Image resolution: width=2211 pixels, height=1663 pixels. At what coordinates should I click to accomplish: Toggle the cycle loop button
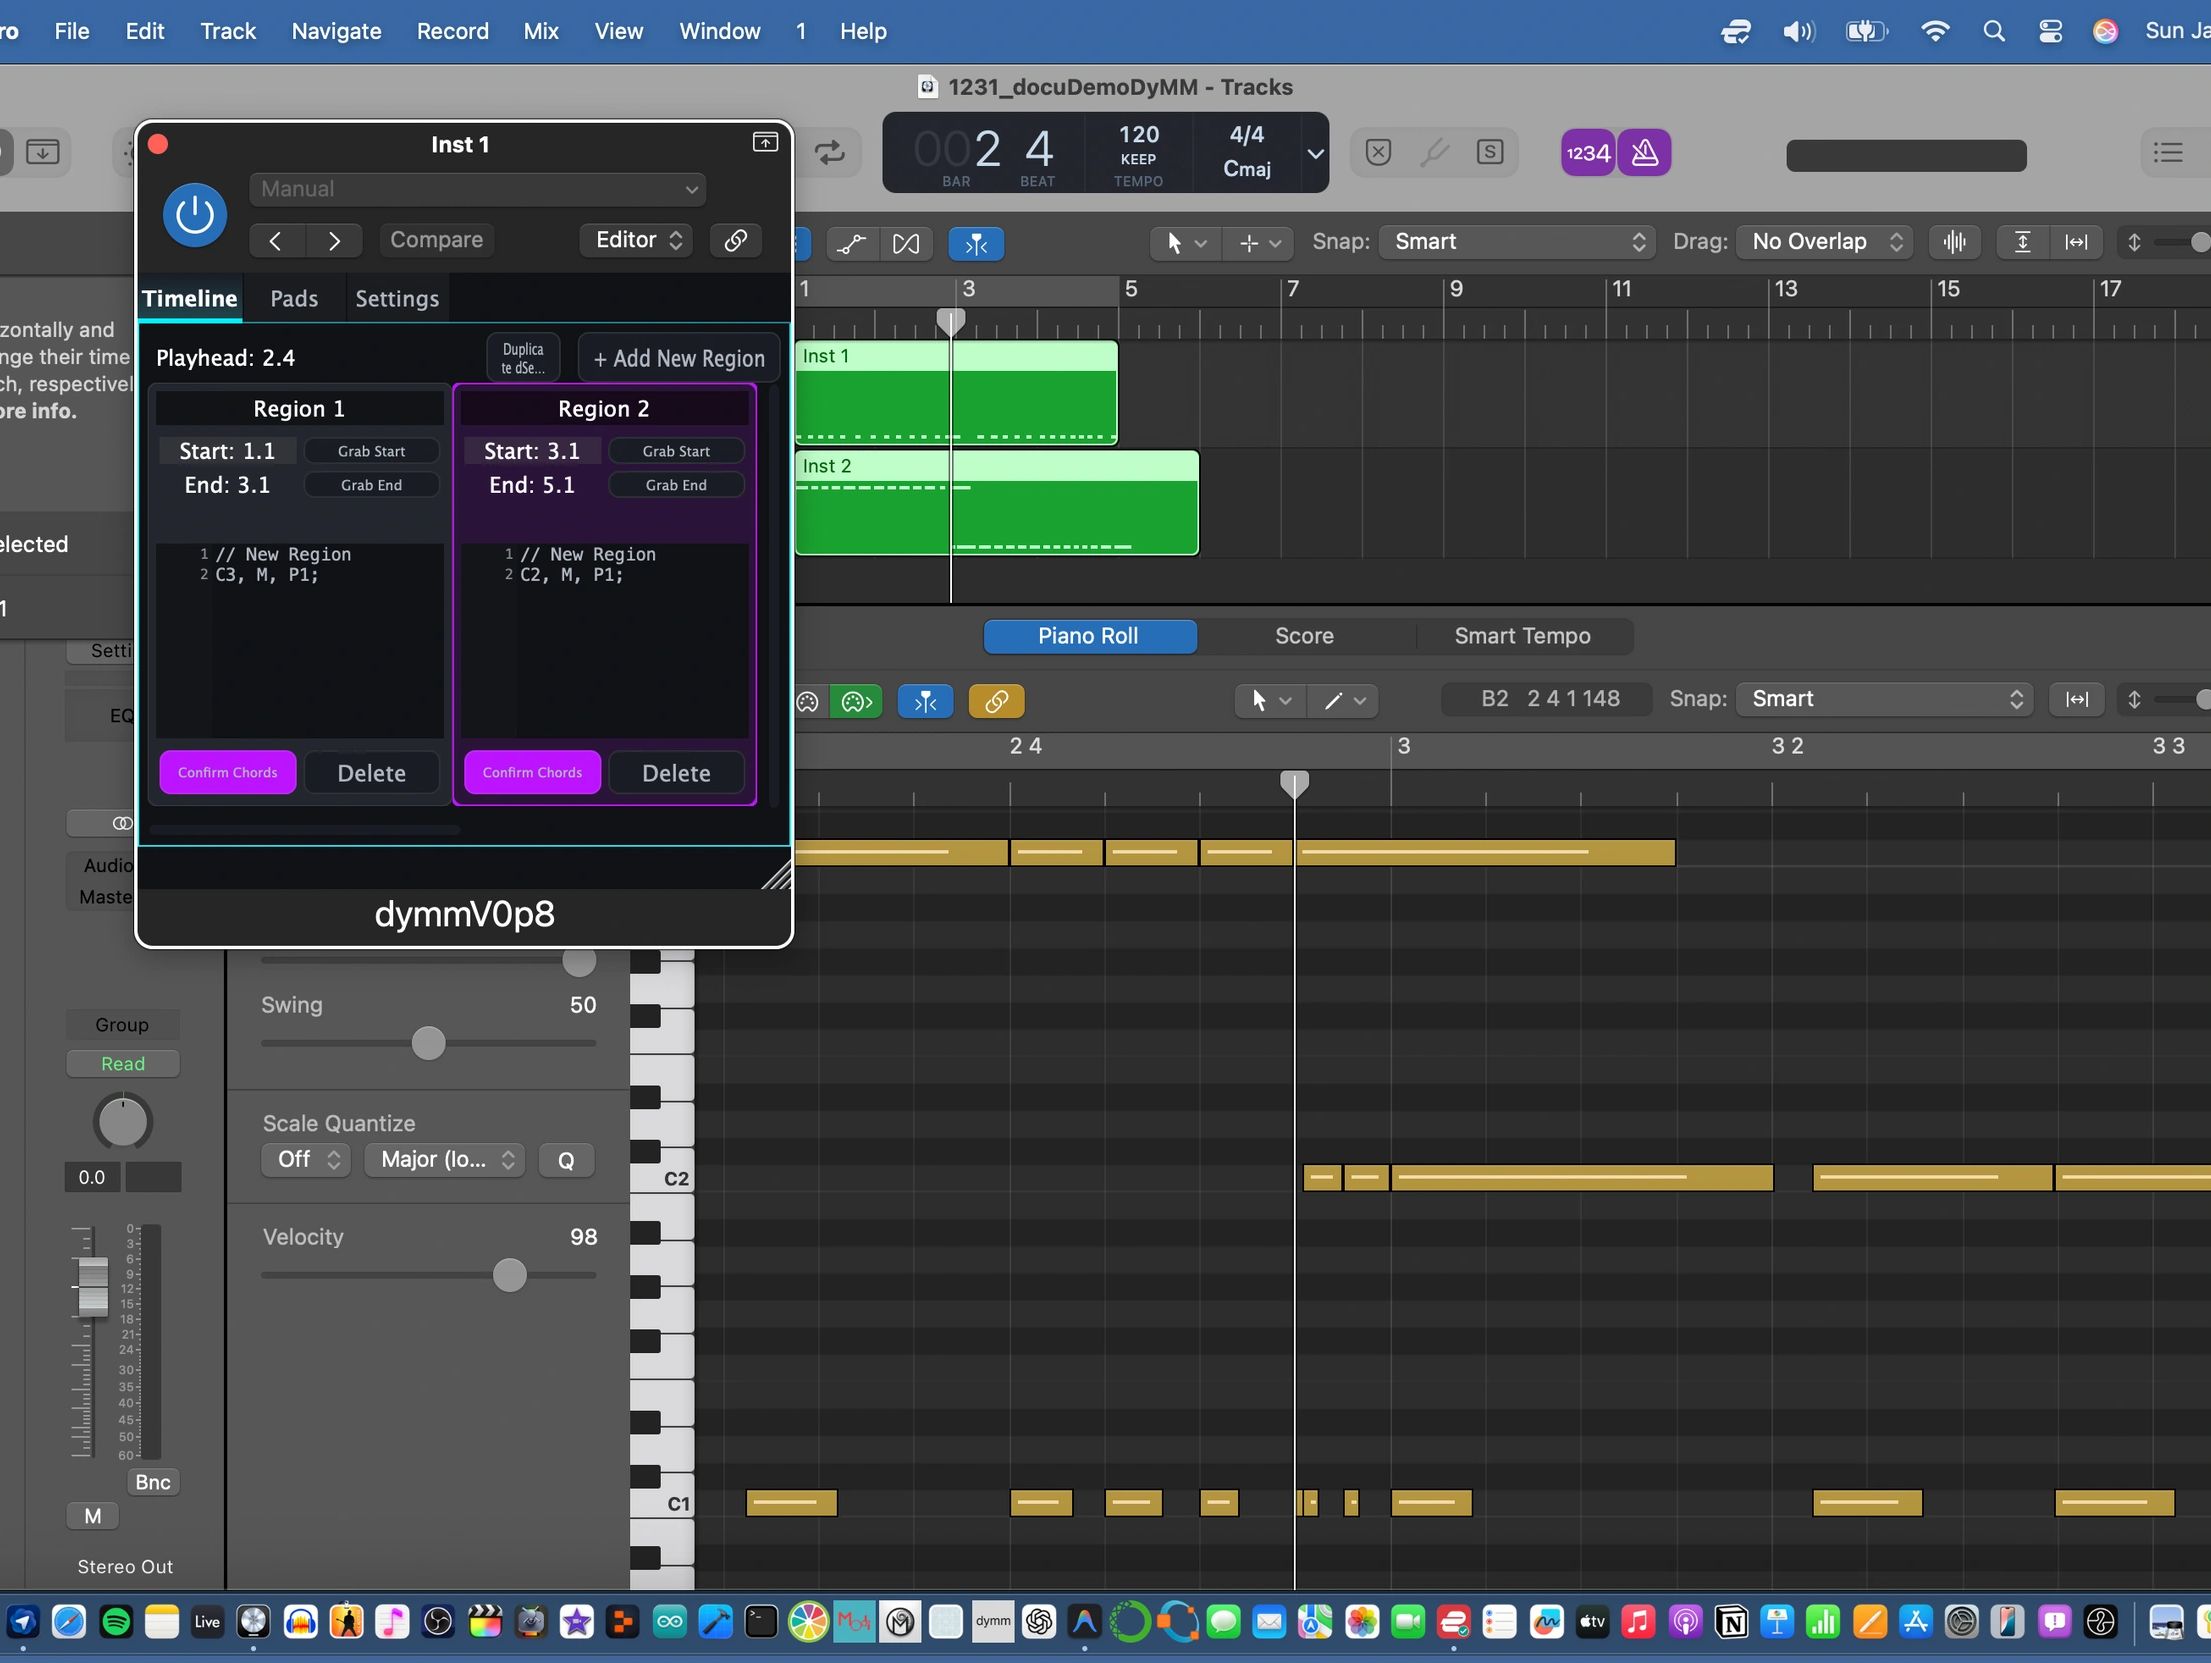829,153
